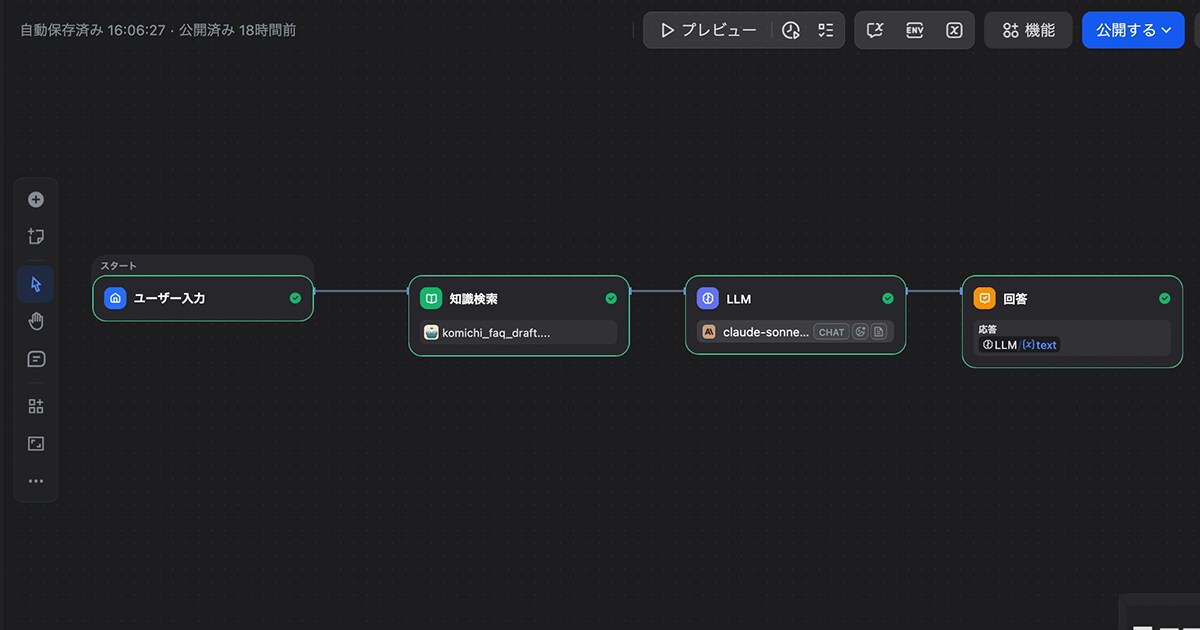Image resolution: width=1200 pixels, height=630 pixels.
Task: Click the 応答 response label
Action: (987, 329)
